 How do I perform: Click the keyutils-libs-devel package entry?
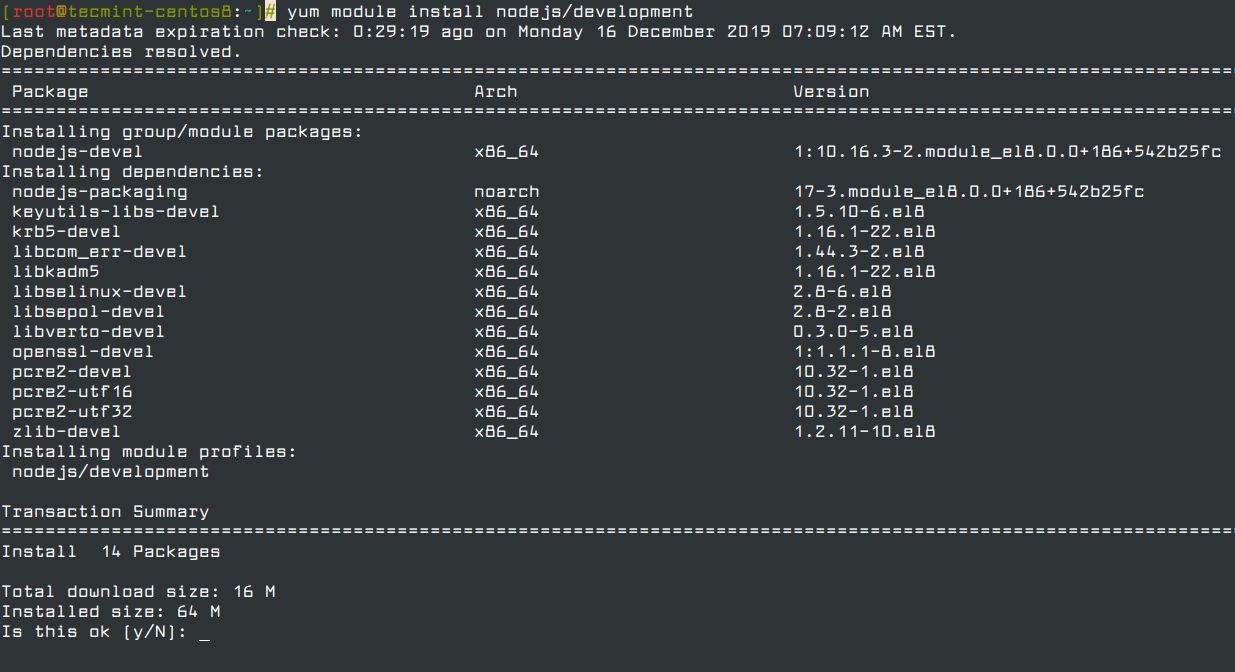click(x=115, y=212)
